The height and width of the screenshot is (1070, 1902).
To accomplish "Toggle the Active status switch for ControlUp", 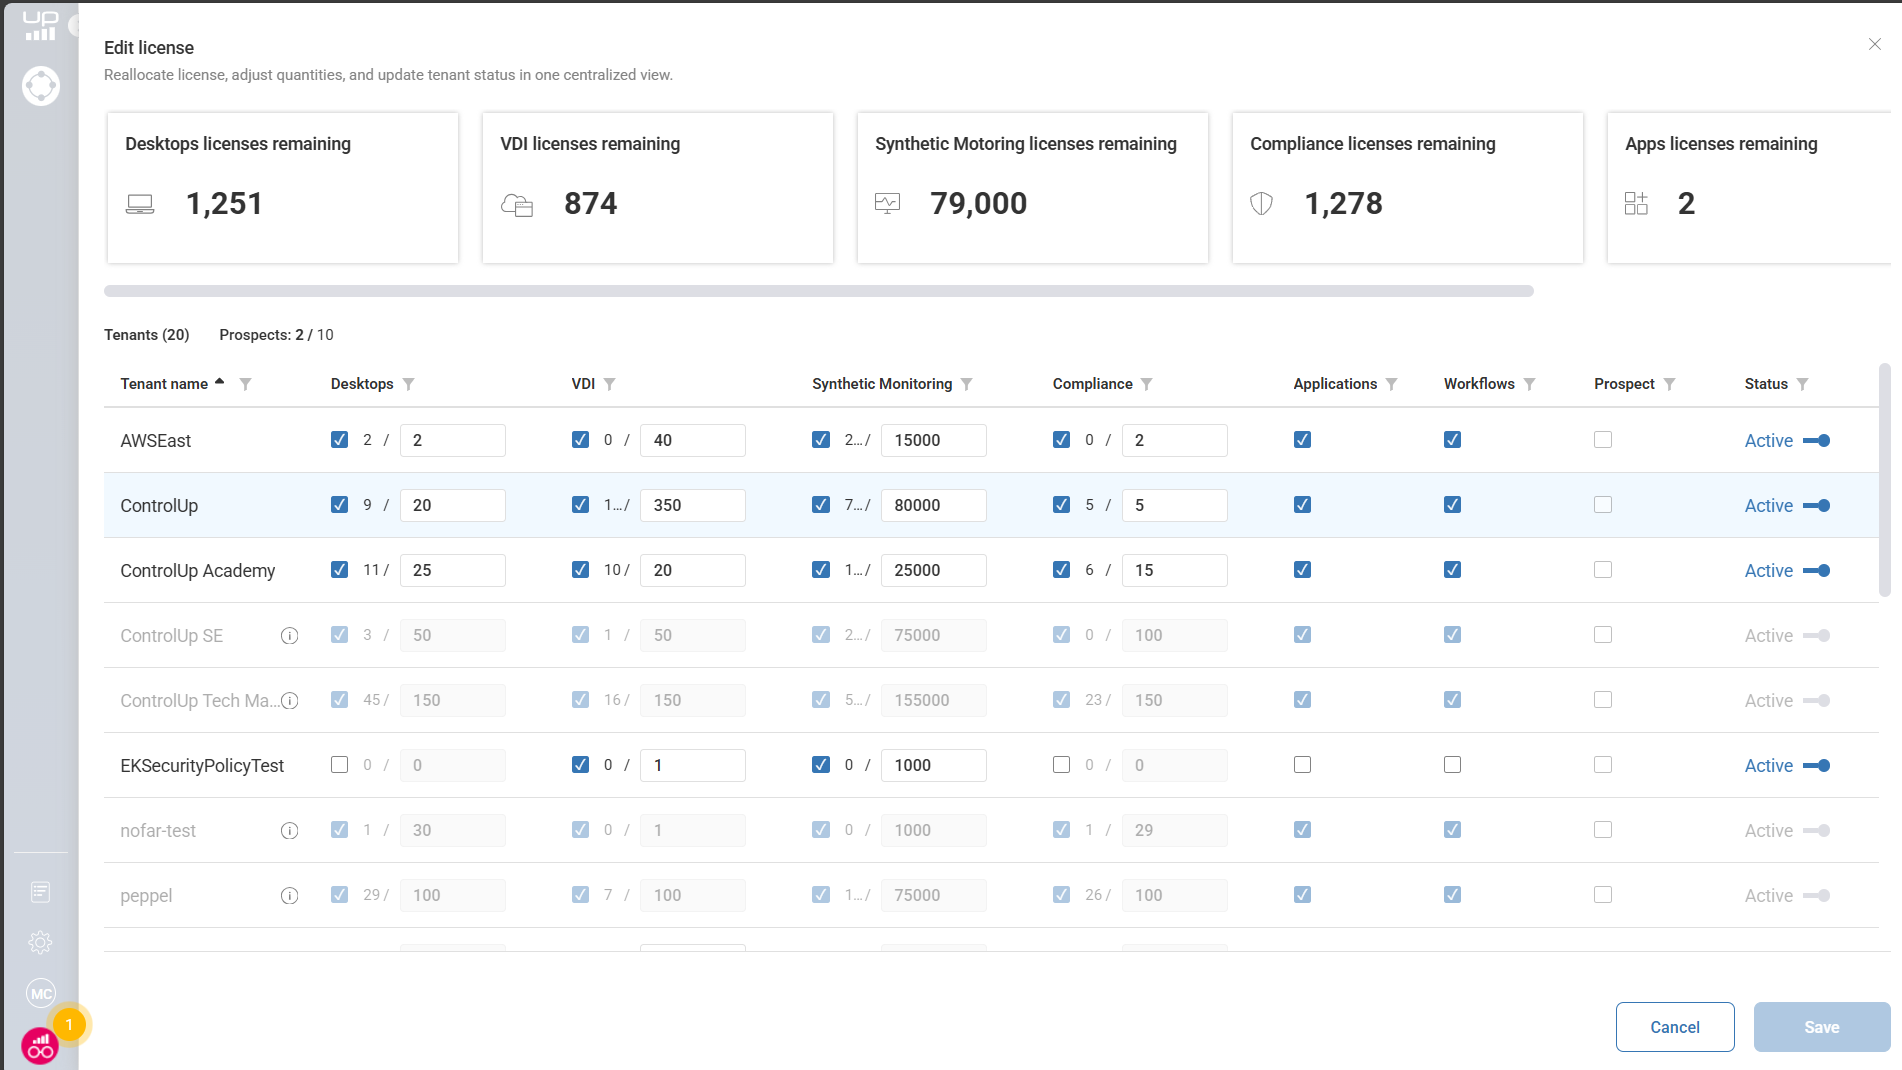I will (1816, 506).
